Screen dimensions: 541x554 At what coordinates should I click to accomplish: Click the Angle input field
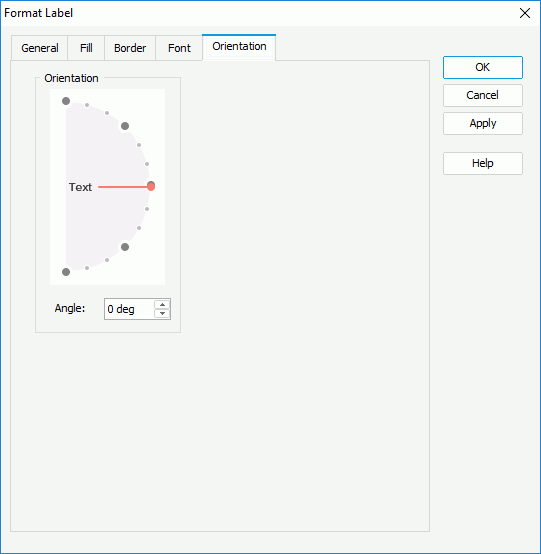(x=130, y=309)
